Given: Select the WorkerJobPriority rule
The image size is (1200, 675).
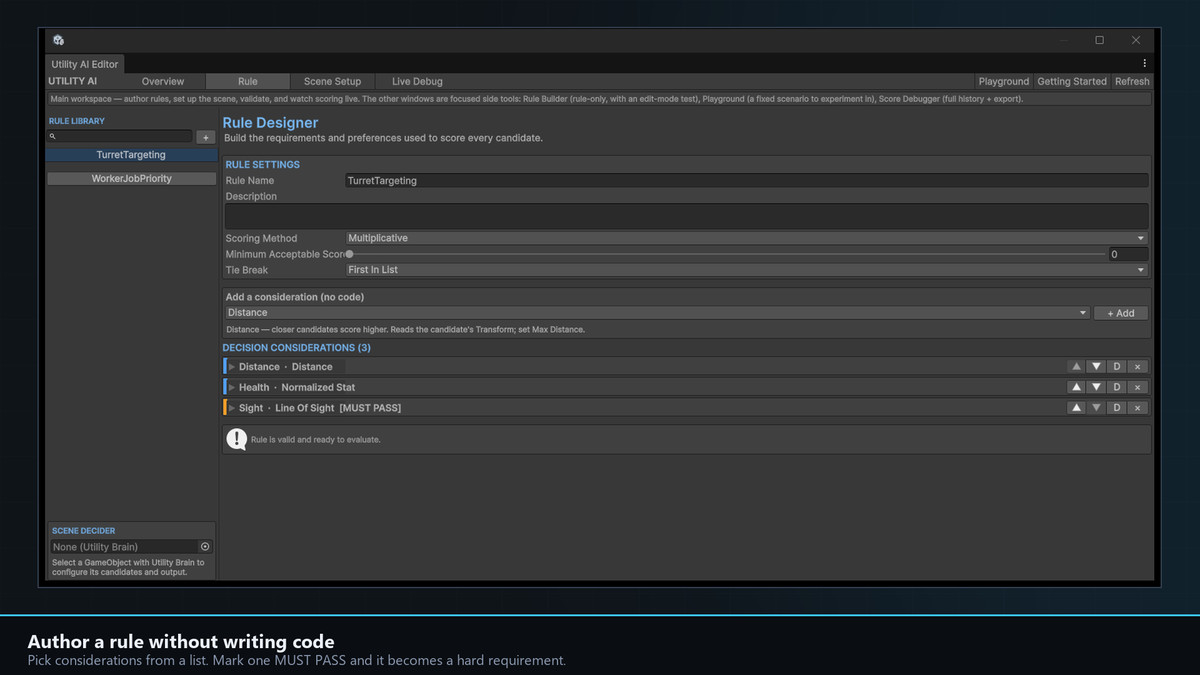Looking at the screenshot, I should (131, 178).
